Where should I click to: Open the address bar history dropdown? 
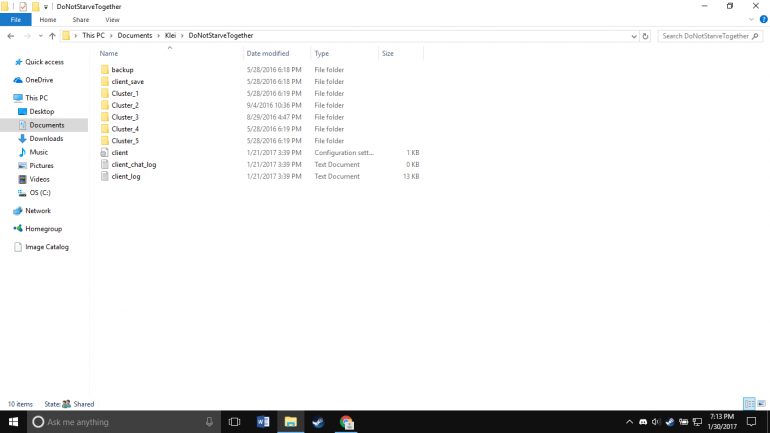pos(632,36)
